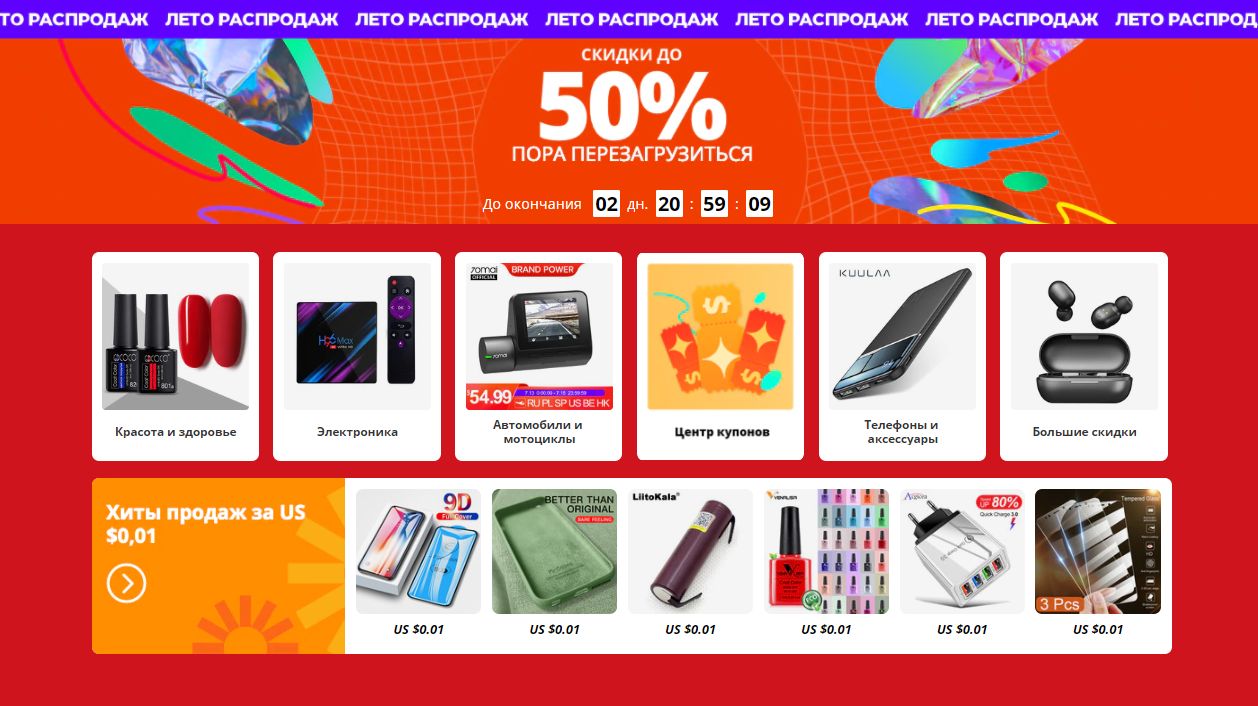Open the Центр купонов coupon icon
This screenshot has height=706, width=1258.
(x=720, y=337)
